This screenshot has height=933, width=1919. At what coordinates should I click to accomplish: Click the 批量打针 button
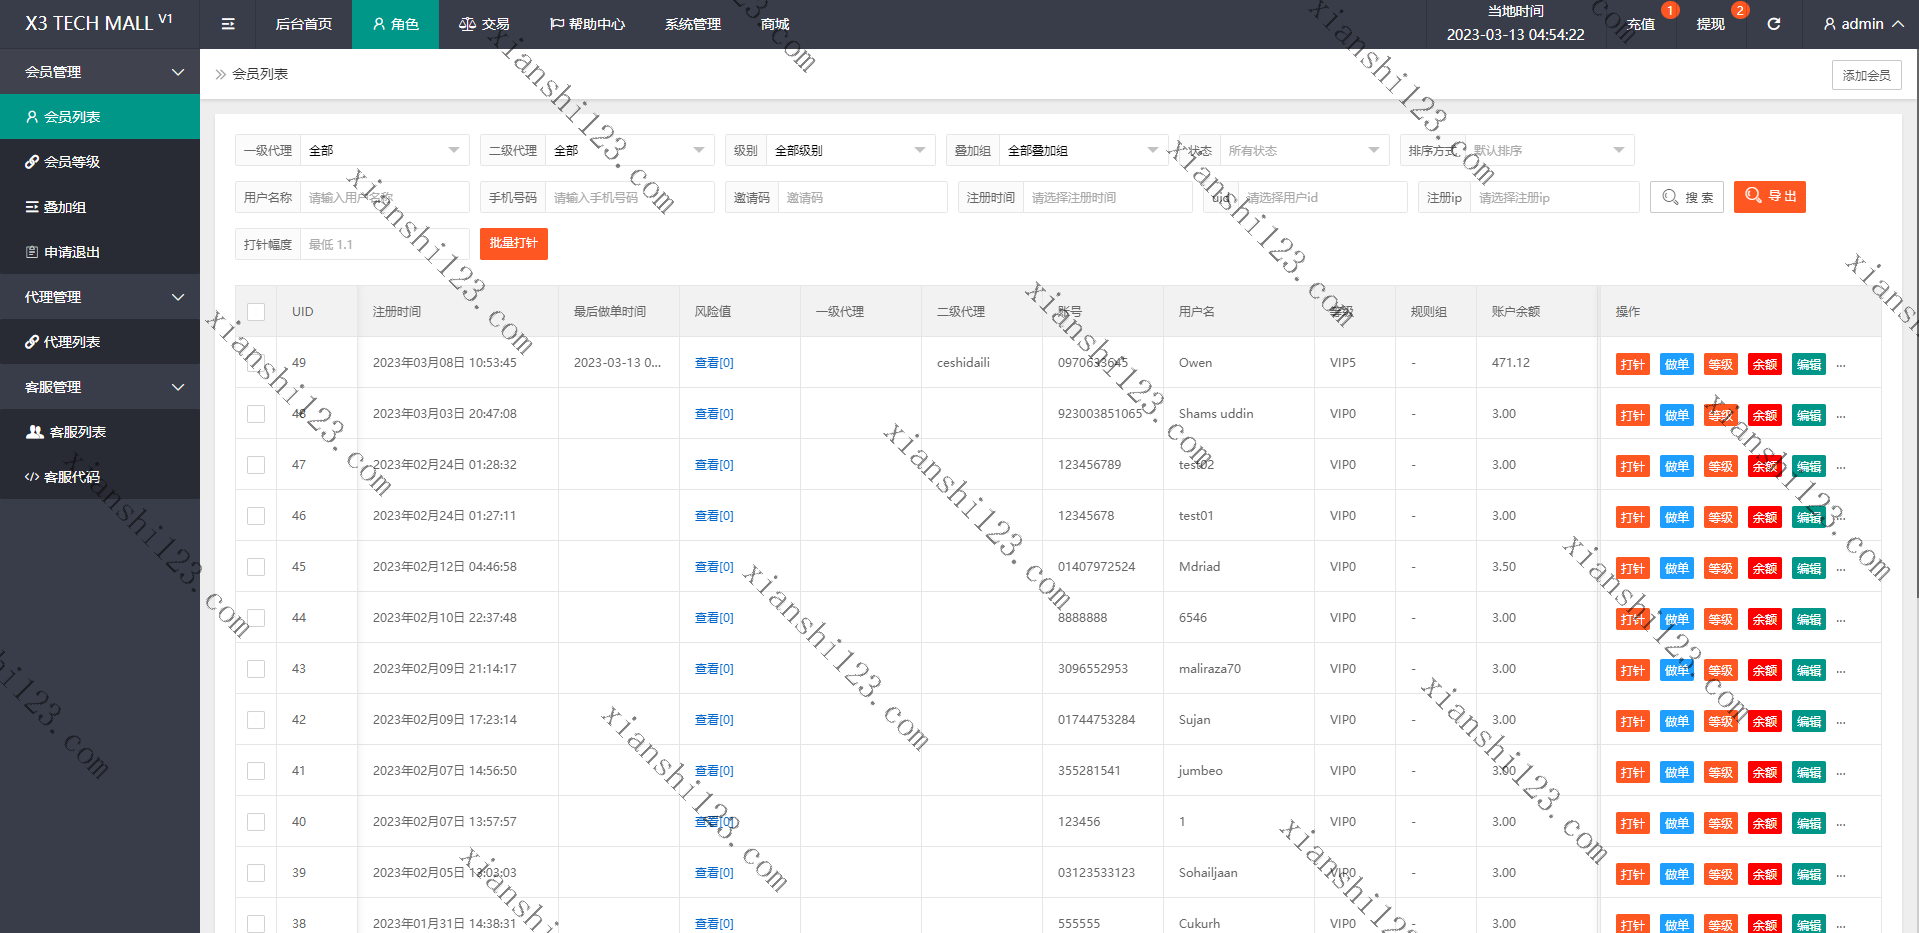point(514,244)
